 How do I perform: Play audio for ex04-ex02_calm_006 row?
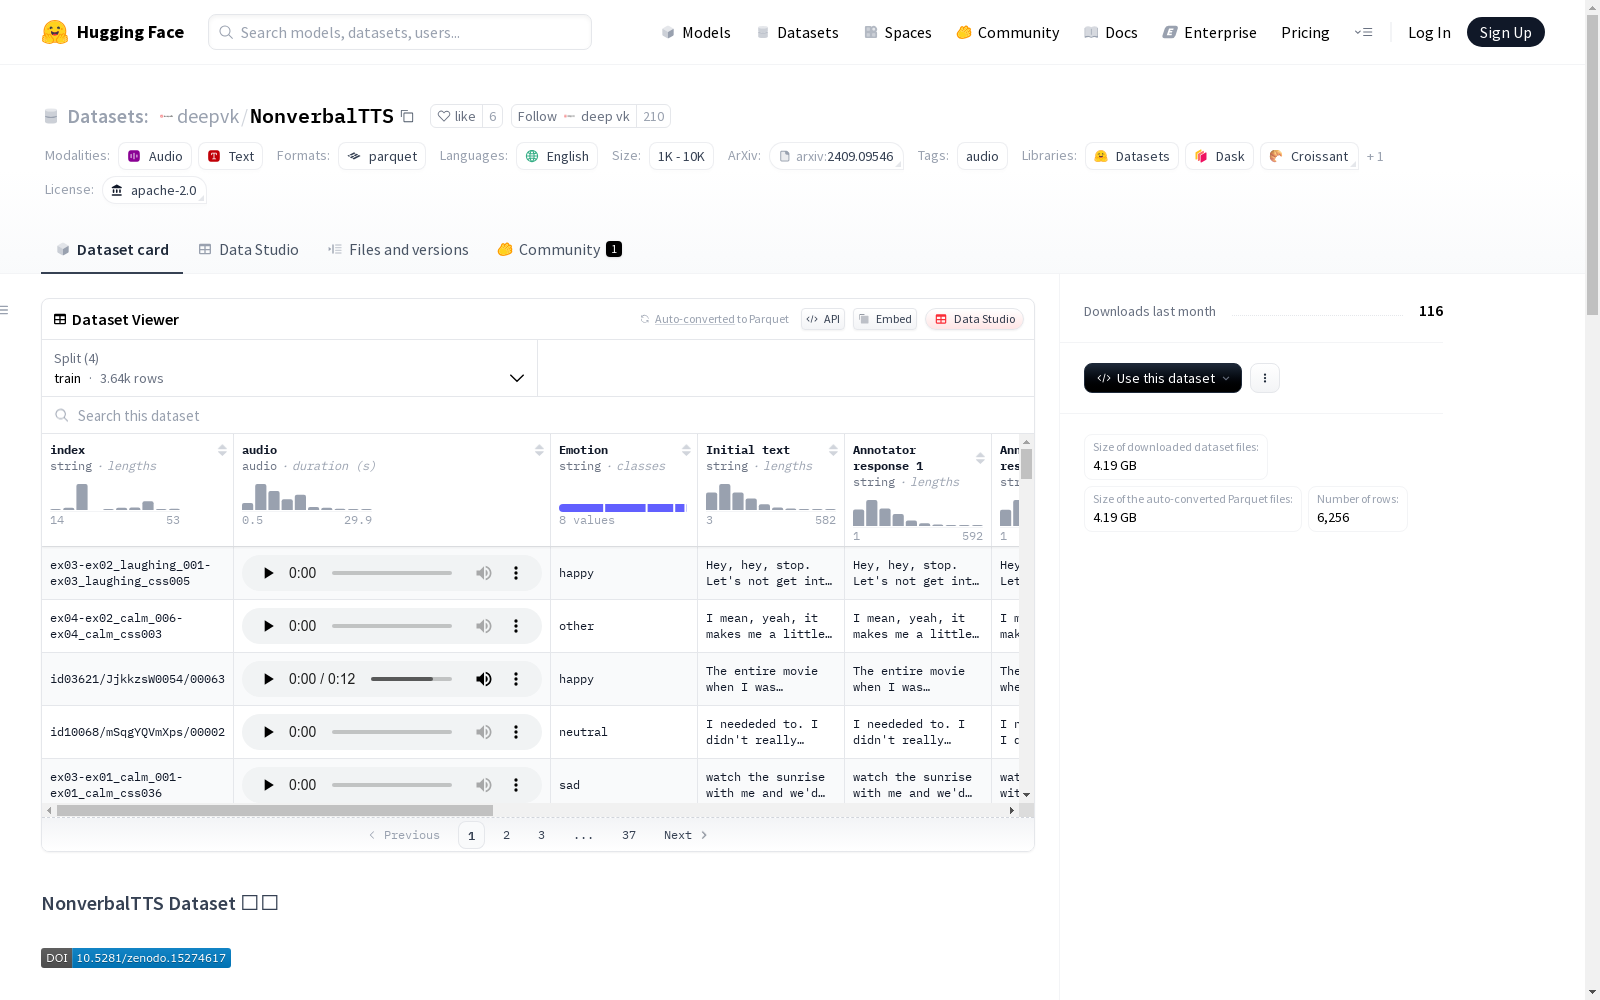point(268,626)
